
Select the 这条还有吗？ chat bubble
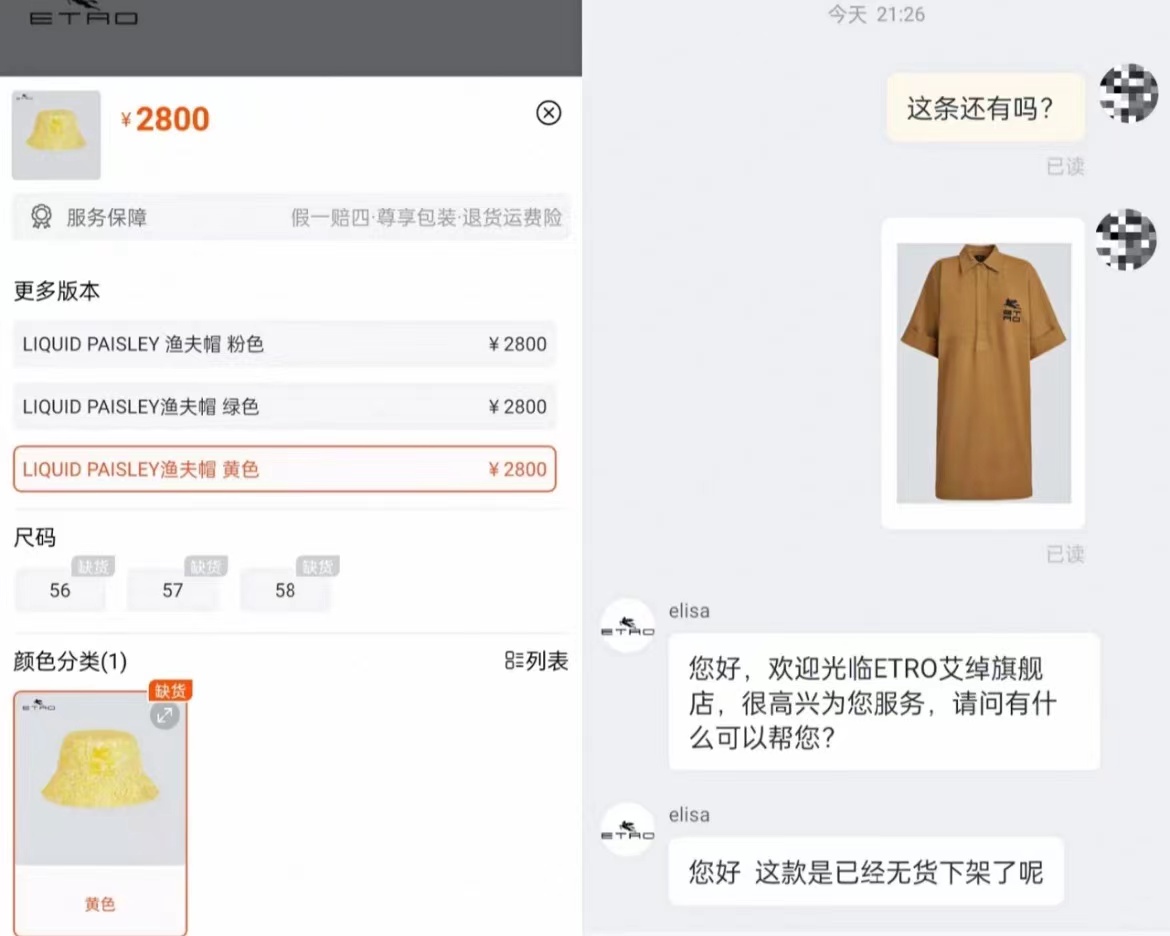pos(985,108)
